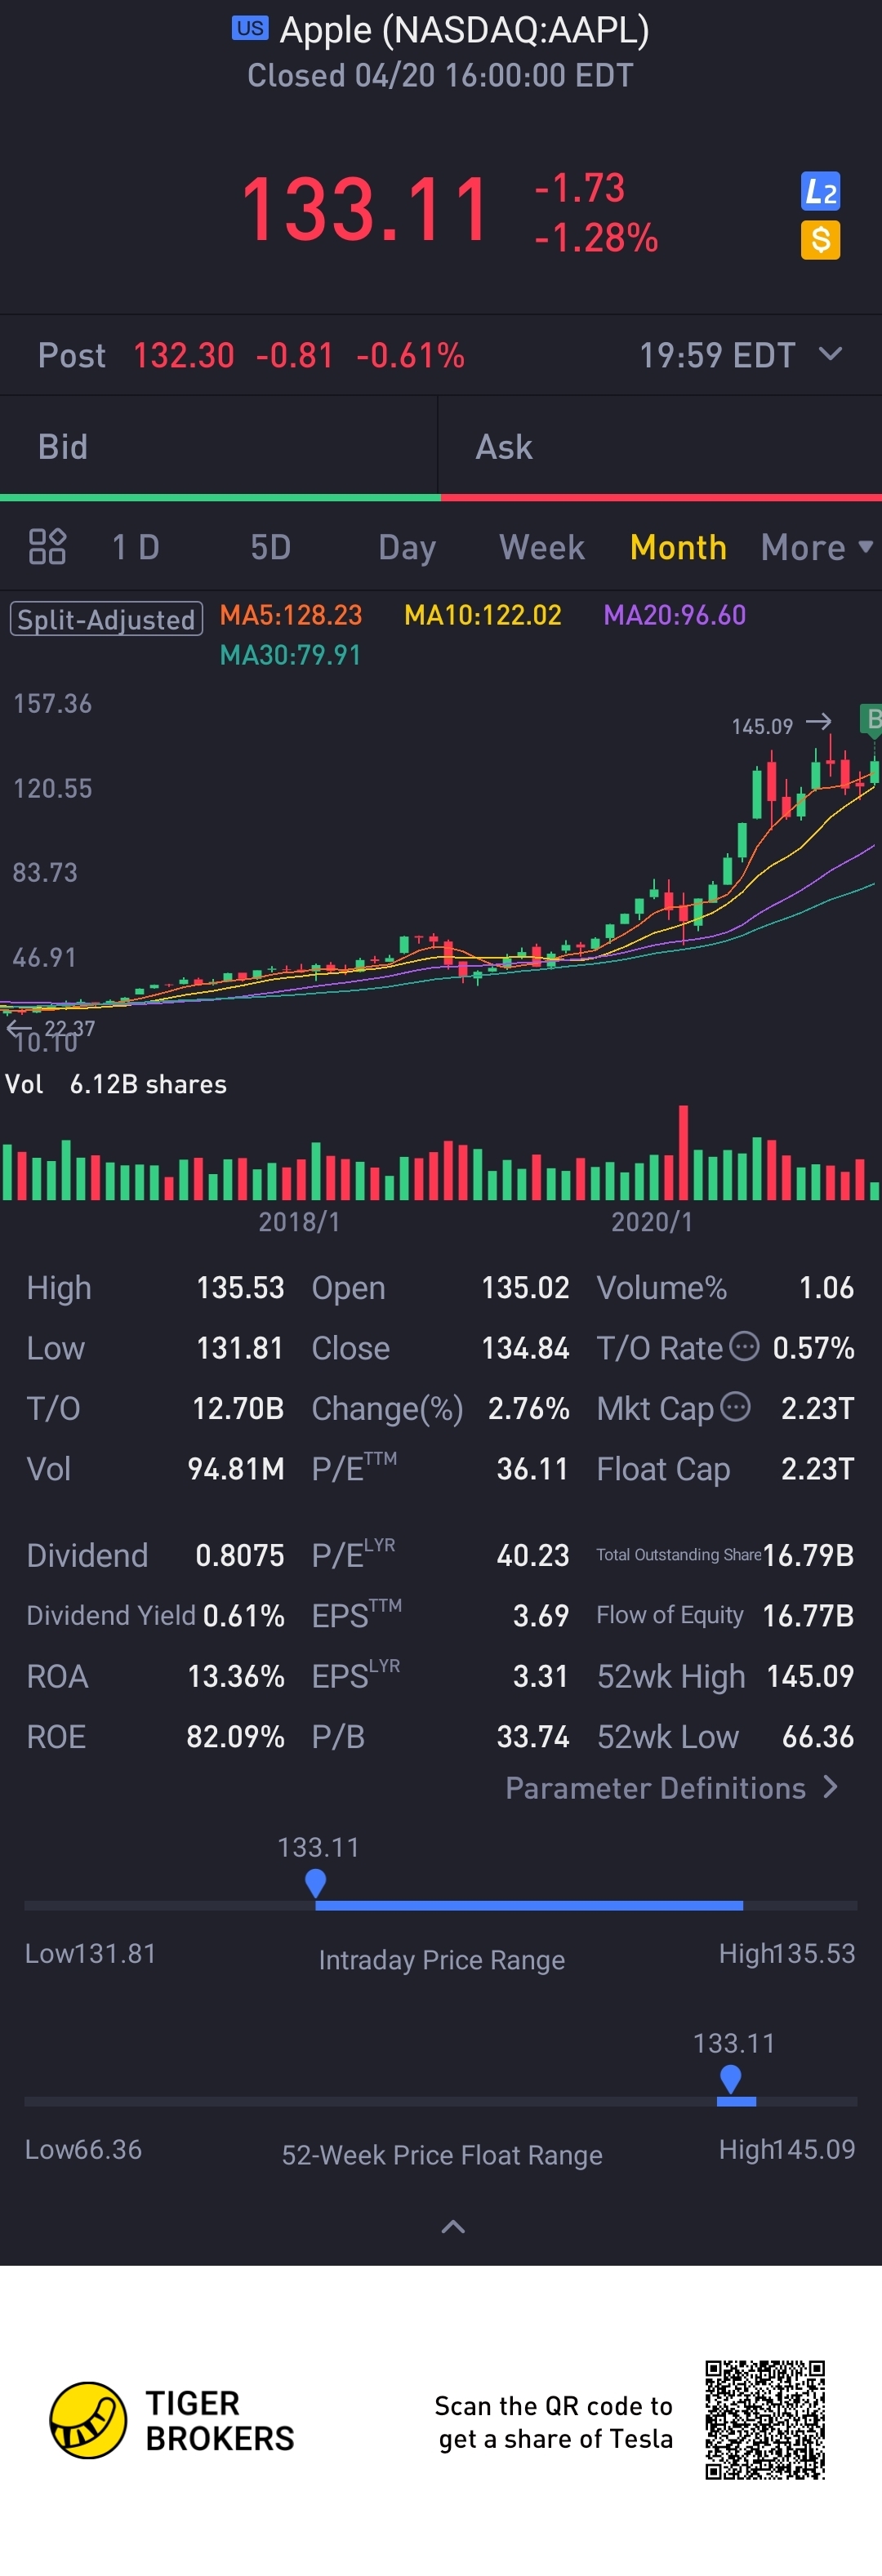Open Parameter Definitions link

tap(671, 1788)
